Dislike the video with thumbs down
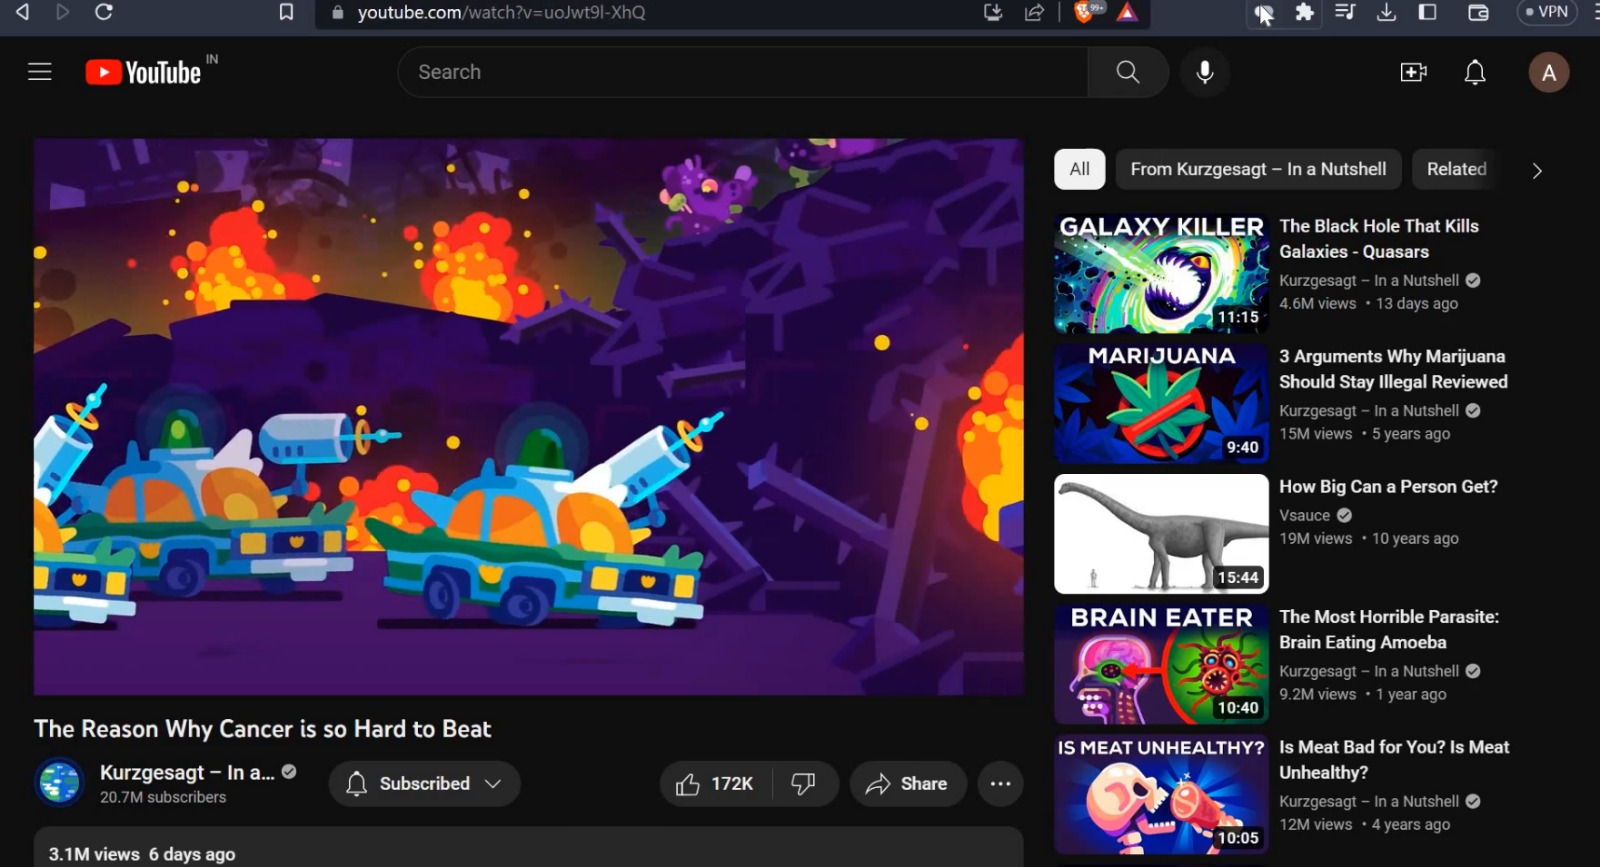 pos(804,784)
